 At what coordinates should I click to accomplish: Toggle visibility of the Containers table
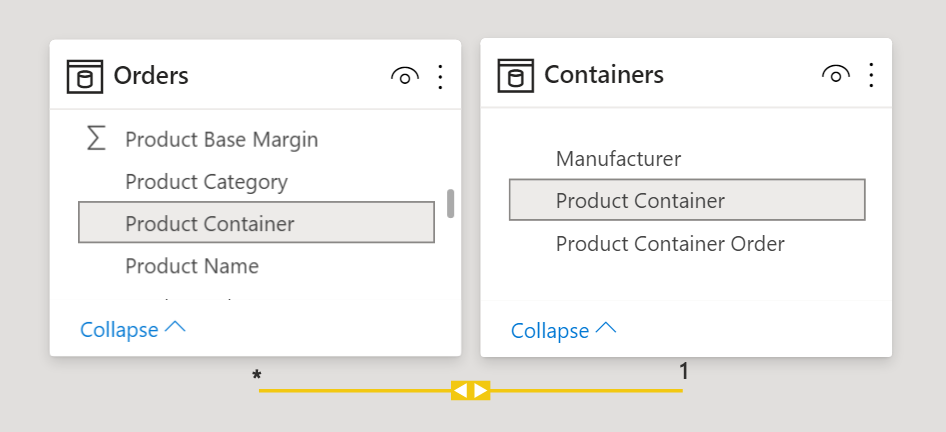836,75
